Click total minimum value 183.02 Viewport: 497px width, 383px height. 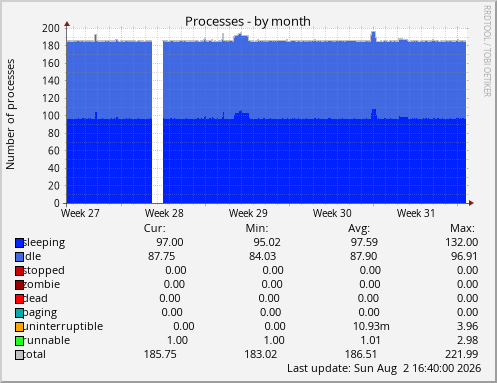point(261,354)
